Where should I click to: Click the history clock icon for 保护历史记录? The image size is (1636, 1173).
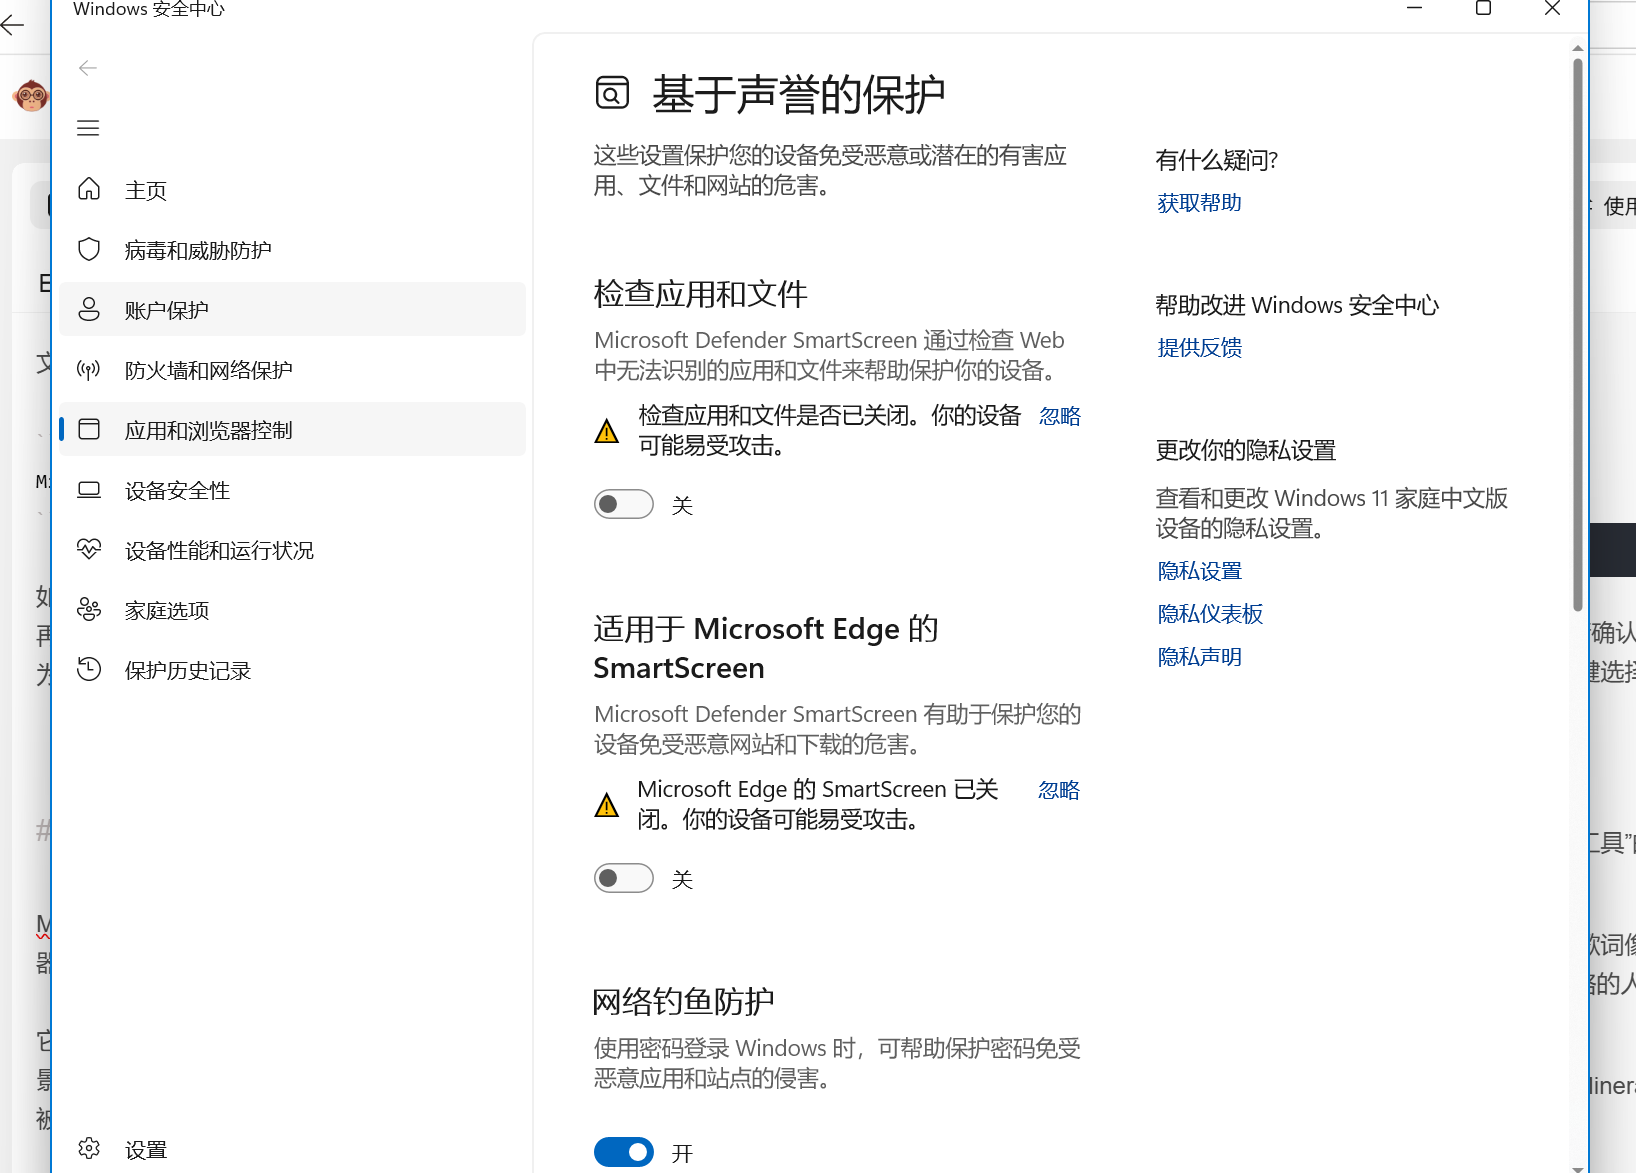[89, 669]
